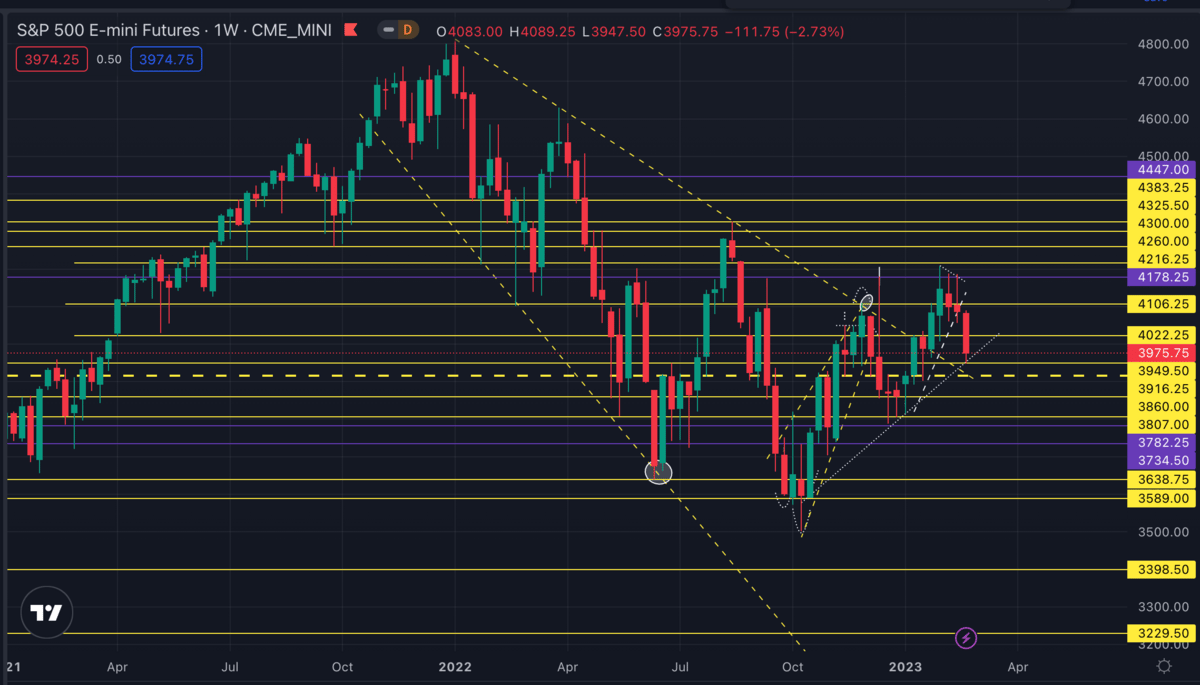
Task: Select the 3916.25 price label
Action: [1161, 389]
